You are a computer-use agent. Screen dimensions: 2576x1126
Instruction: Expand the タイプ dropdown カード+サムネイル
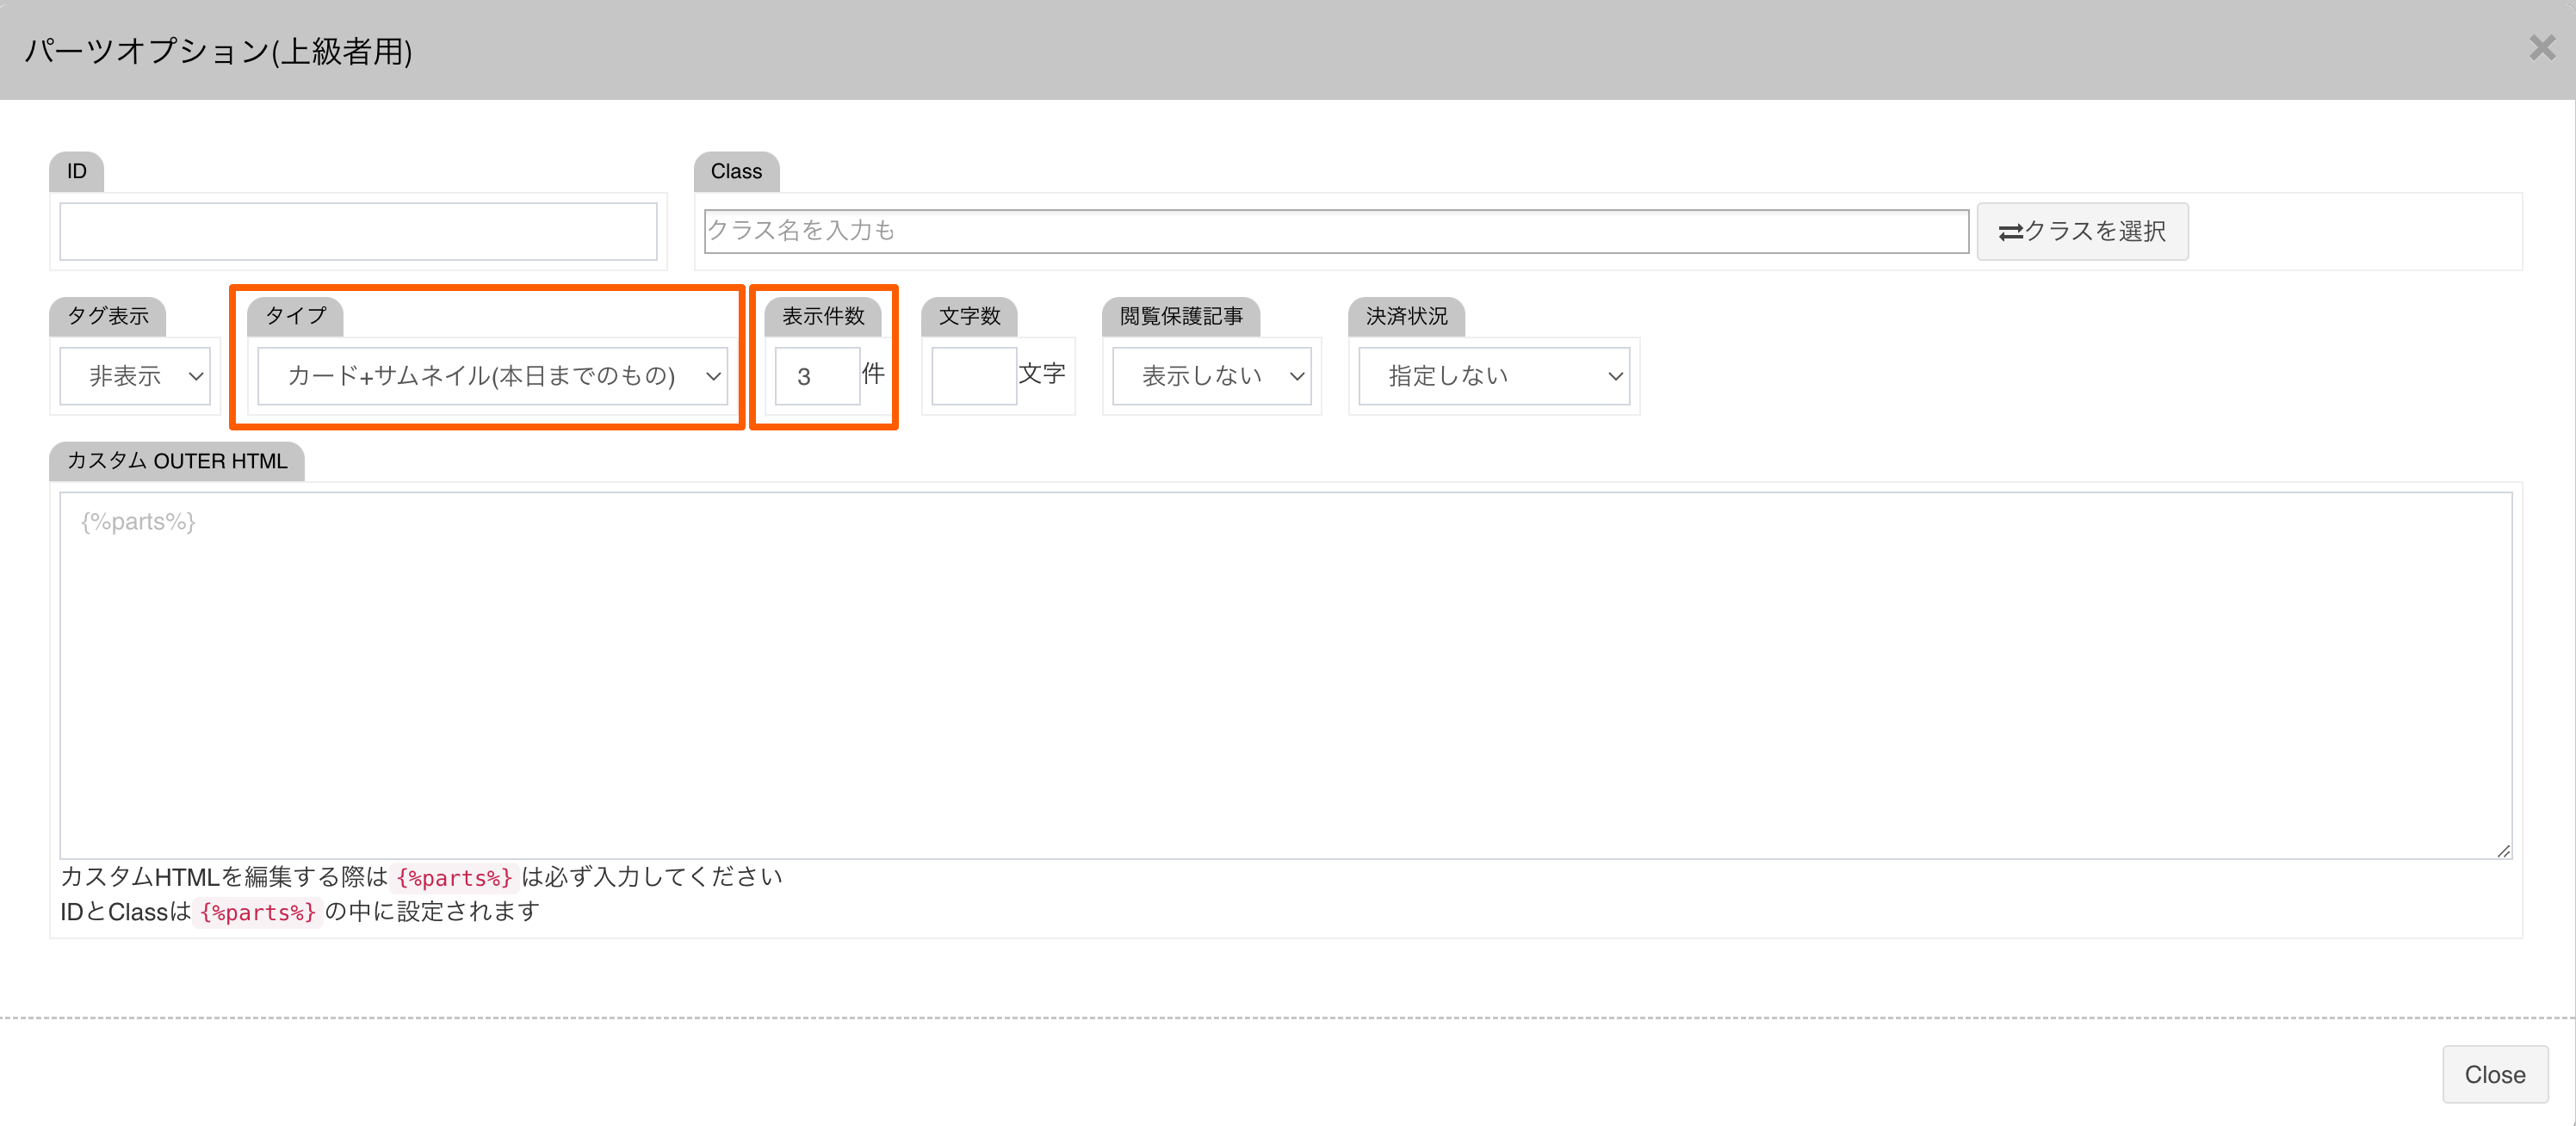pyautogui.click(x=492, y=376)
